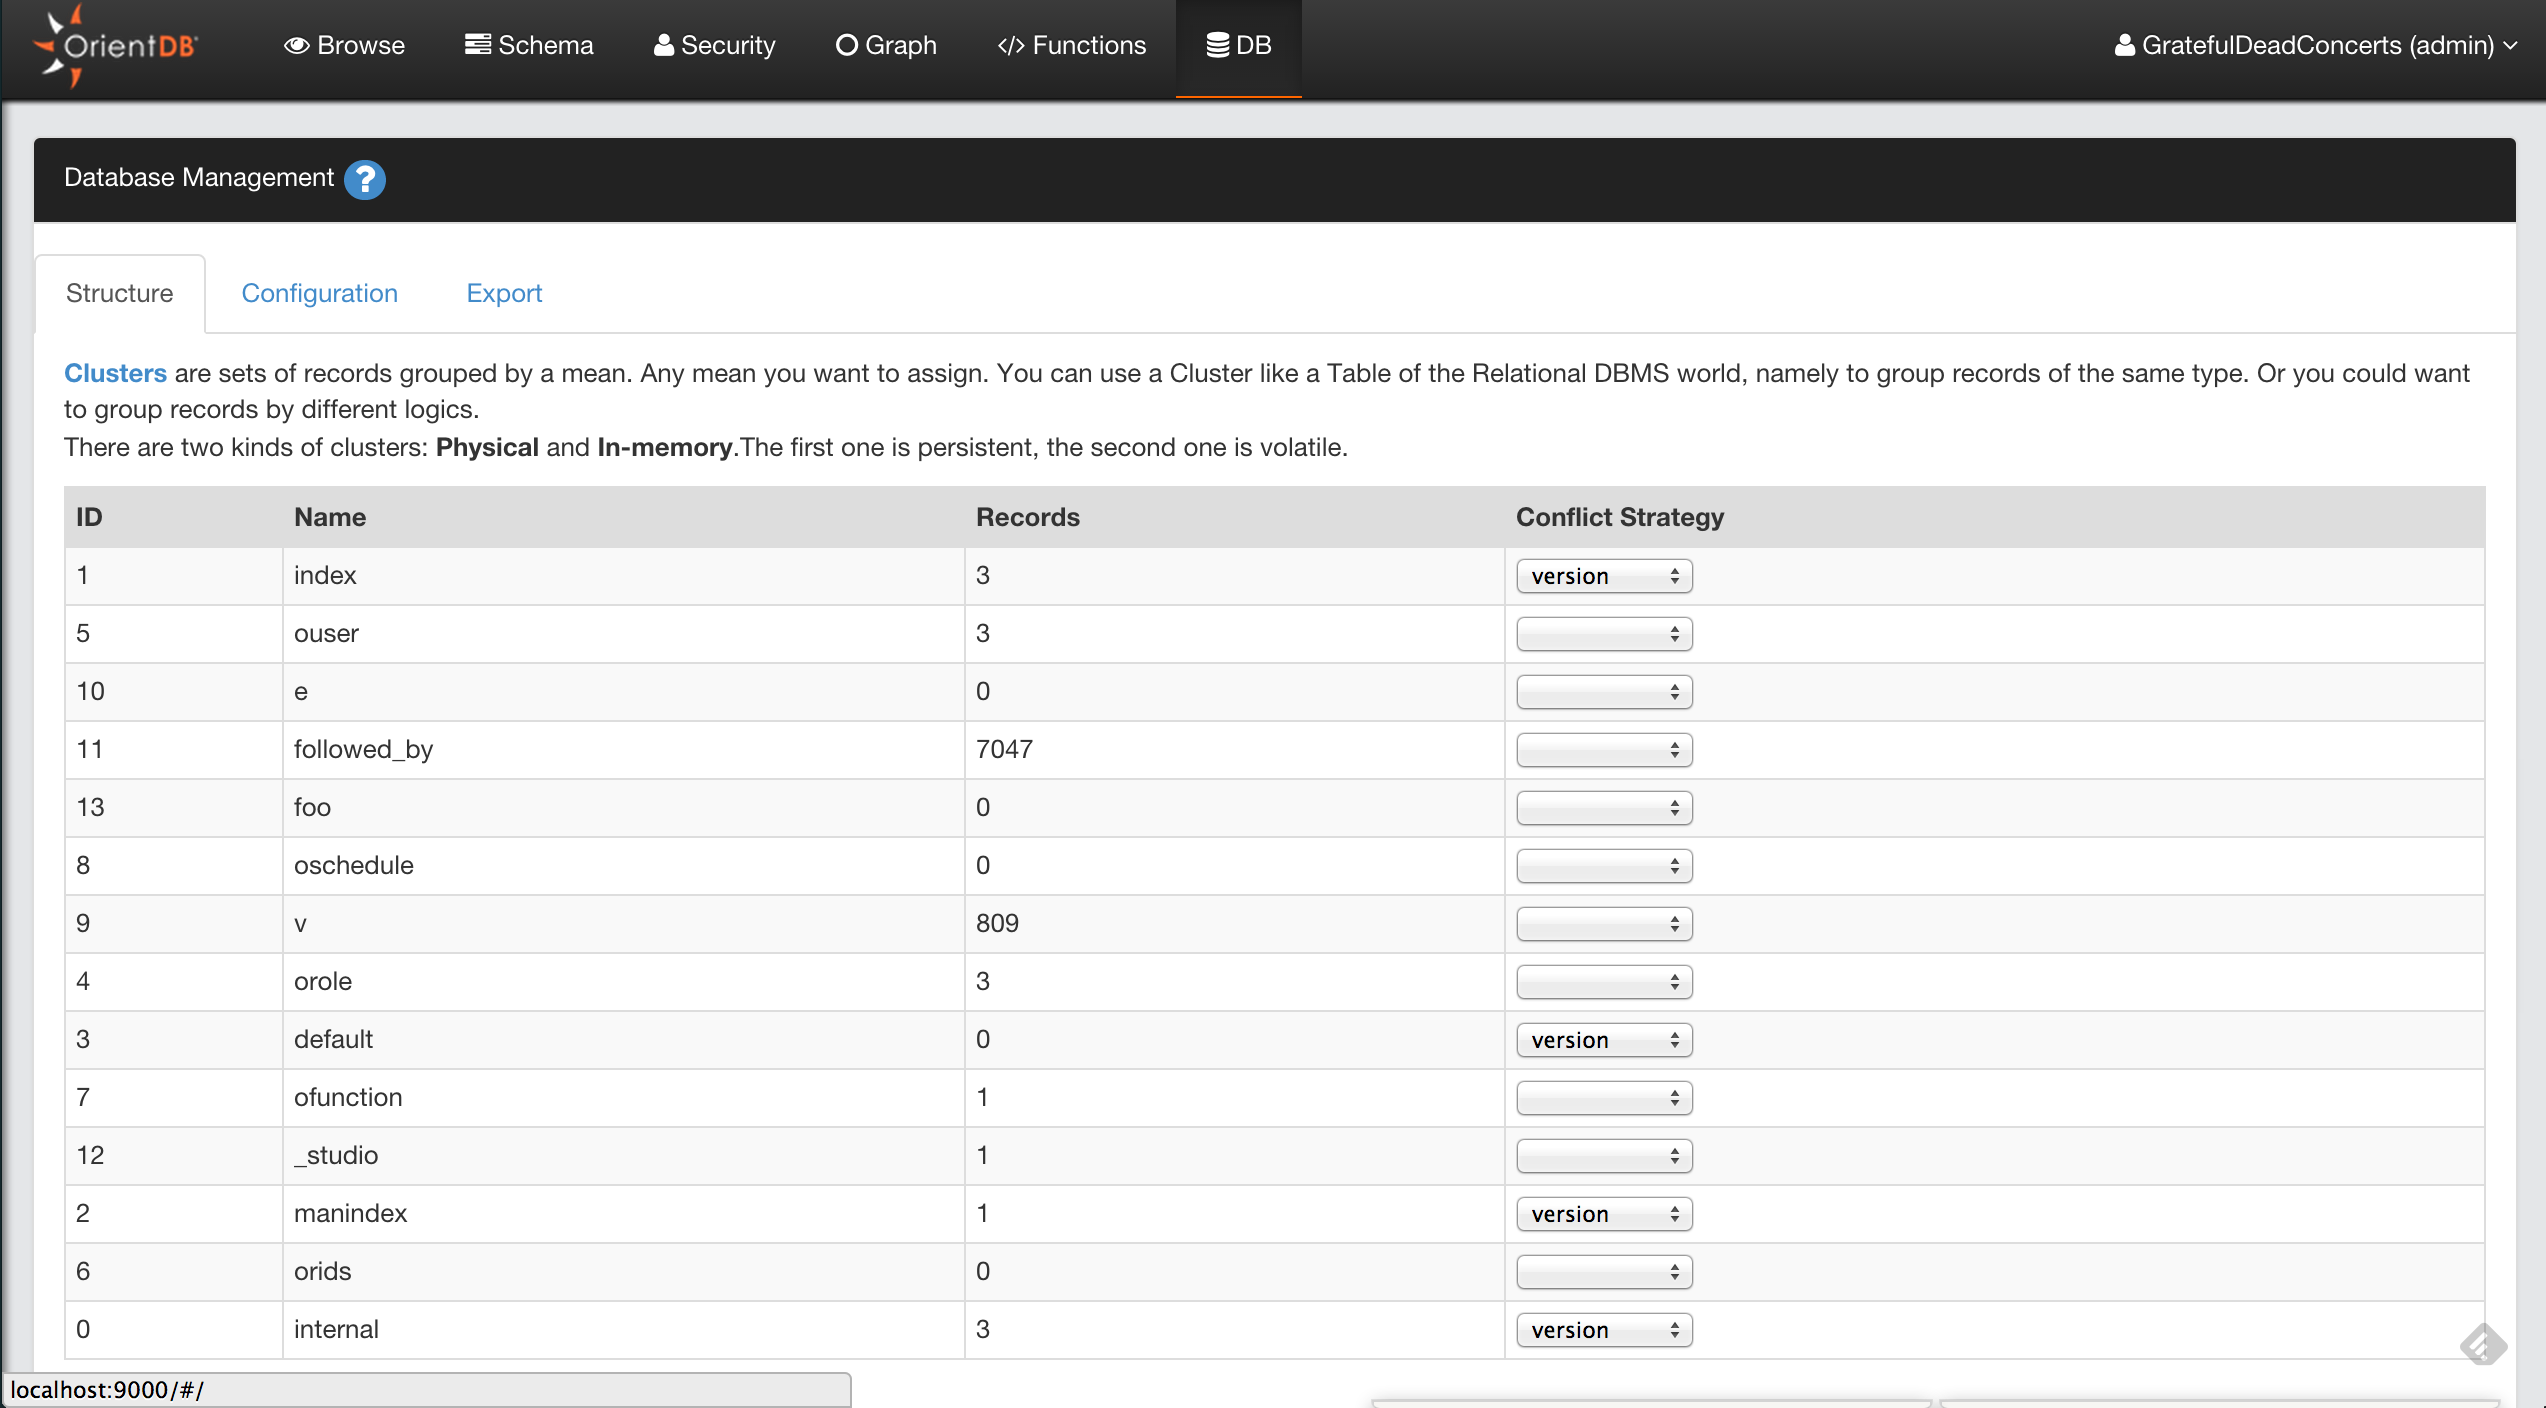The image size is (2546, 1408).
Task: Open Schema via the table icon
Action: click(477, 45)
